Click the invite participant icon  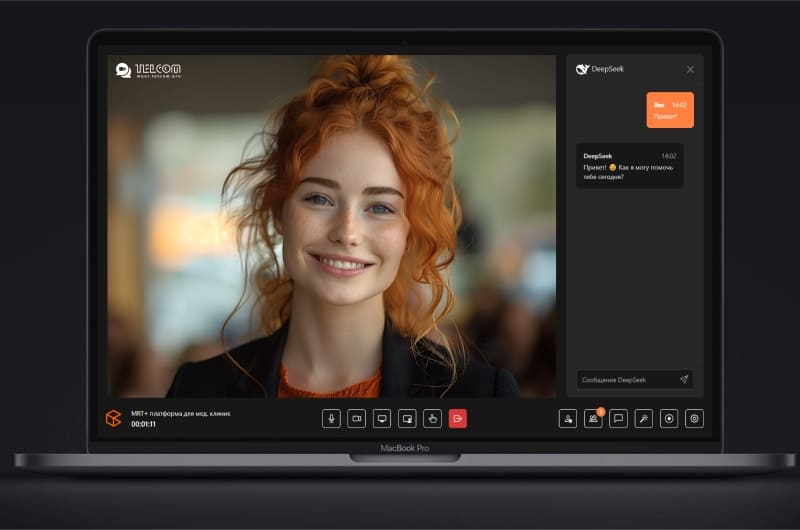(568, 419)
